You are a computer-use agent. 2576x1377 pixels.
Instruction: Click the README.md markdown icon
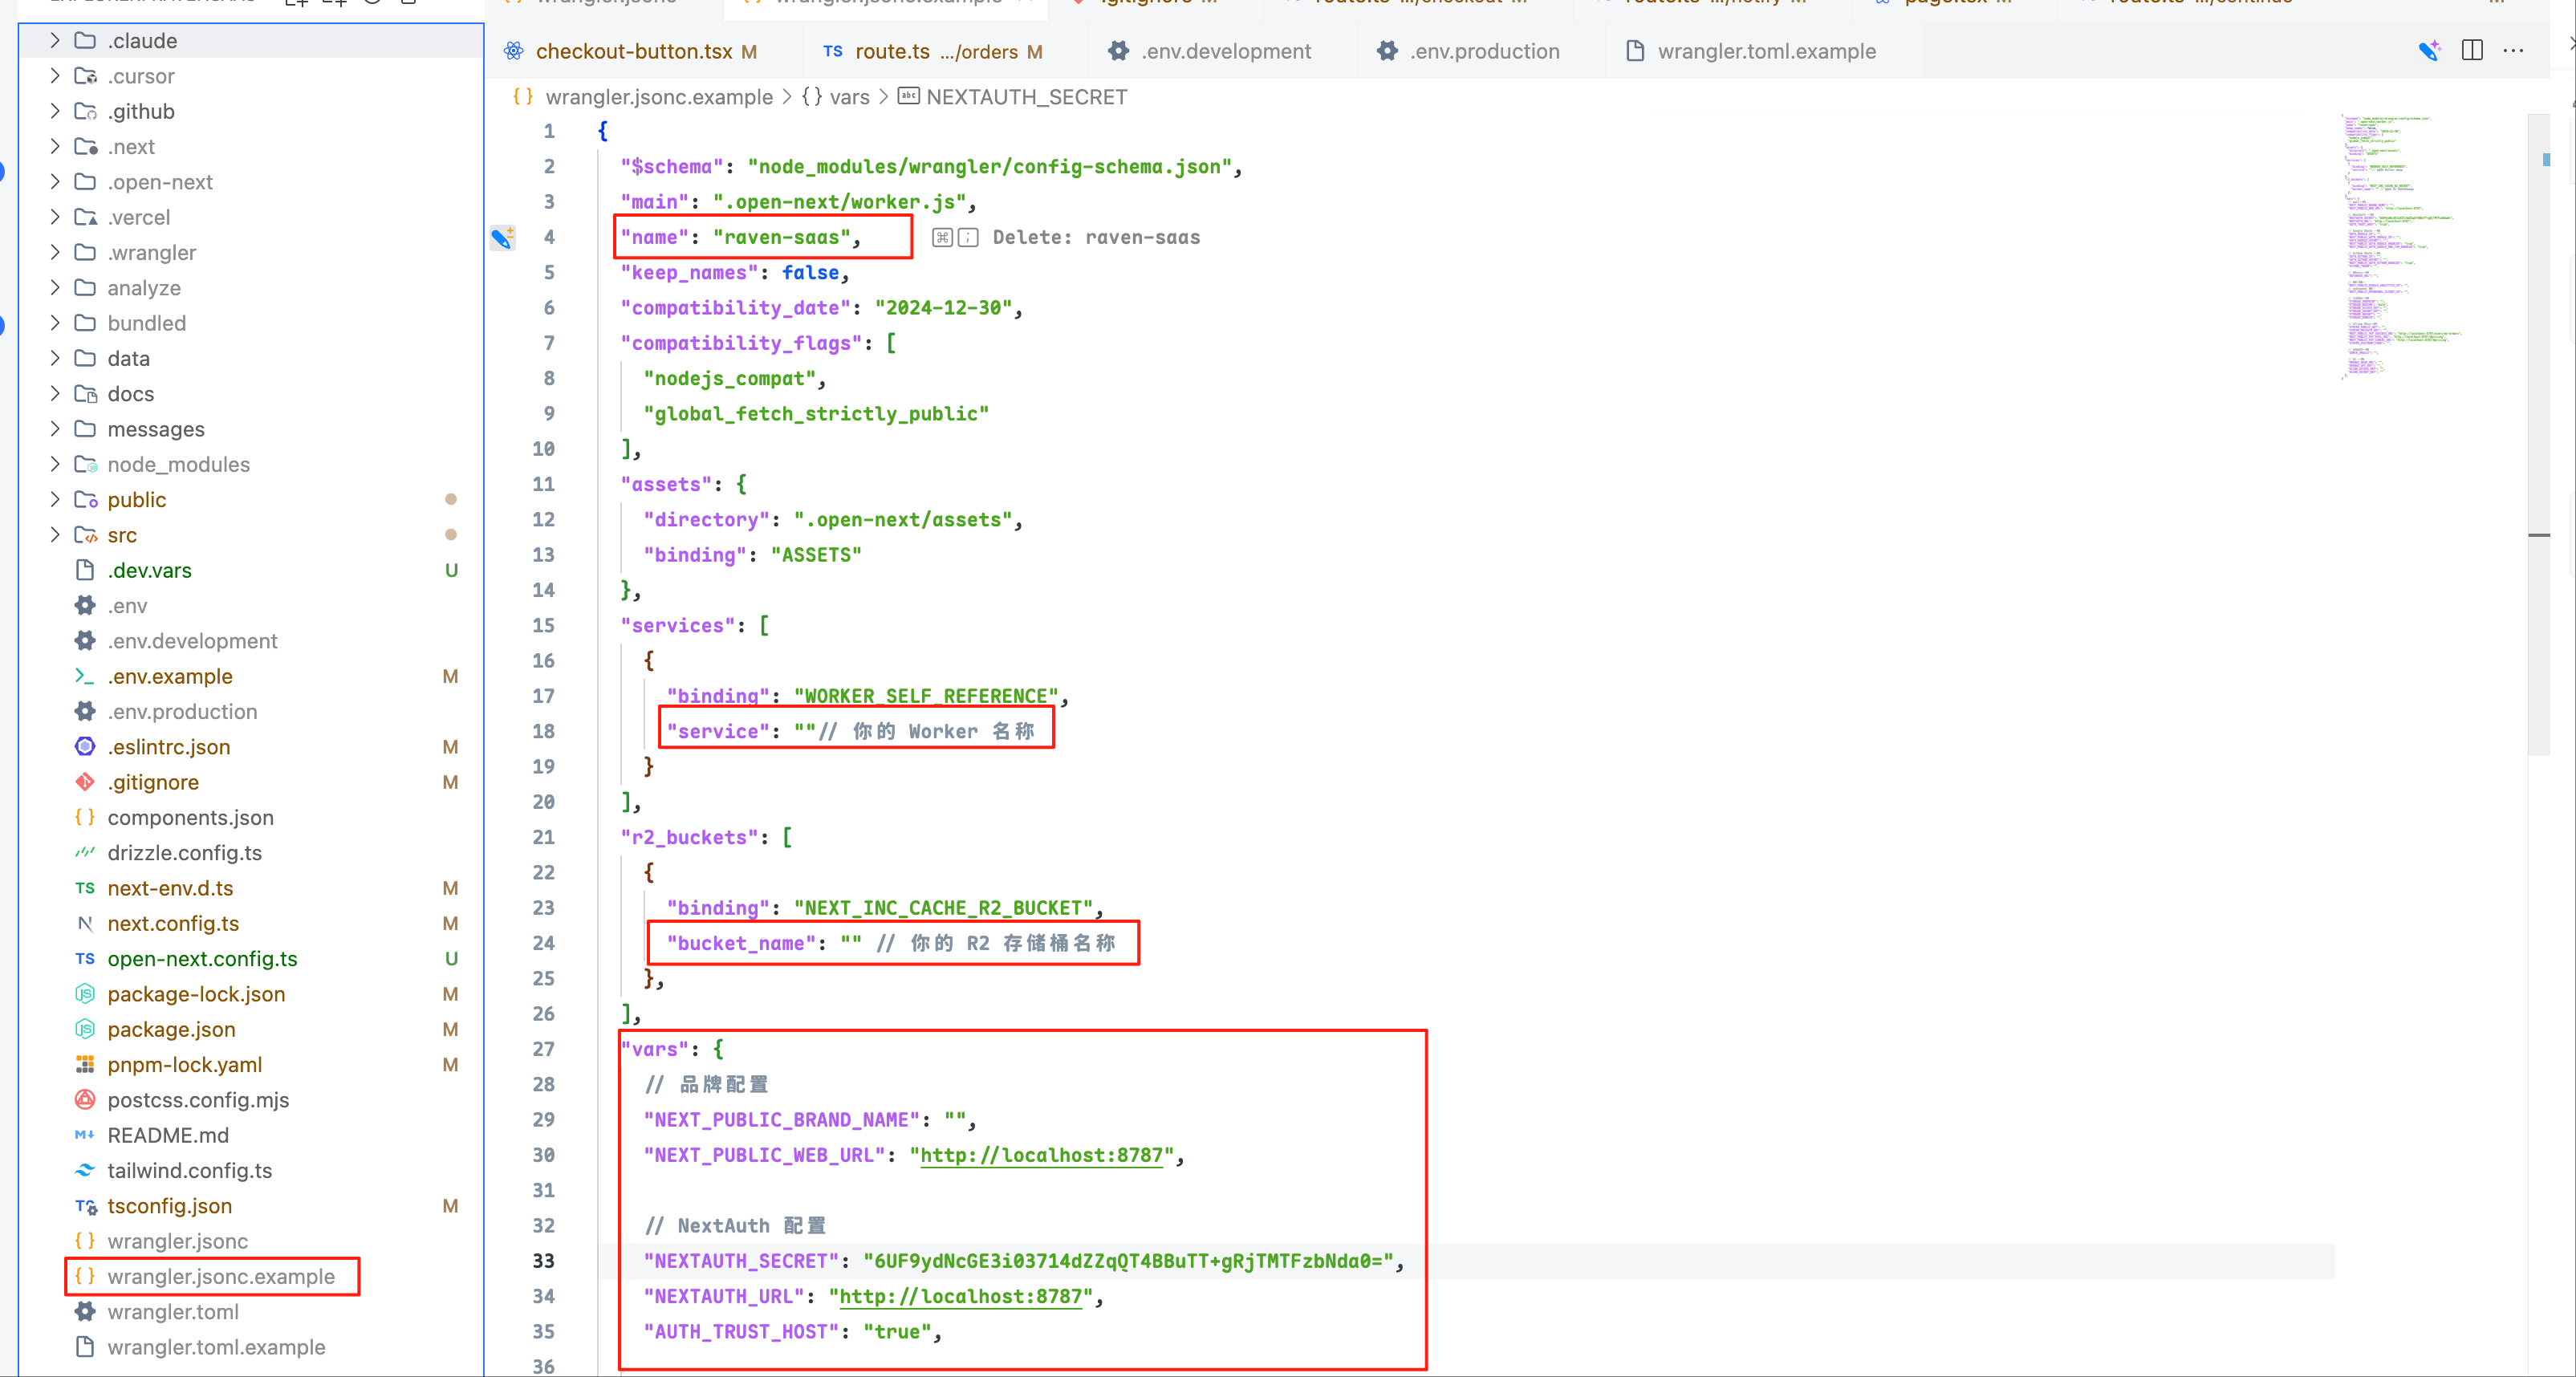[x=85, y=1135]
